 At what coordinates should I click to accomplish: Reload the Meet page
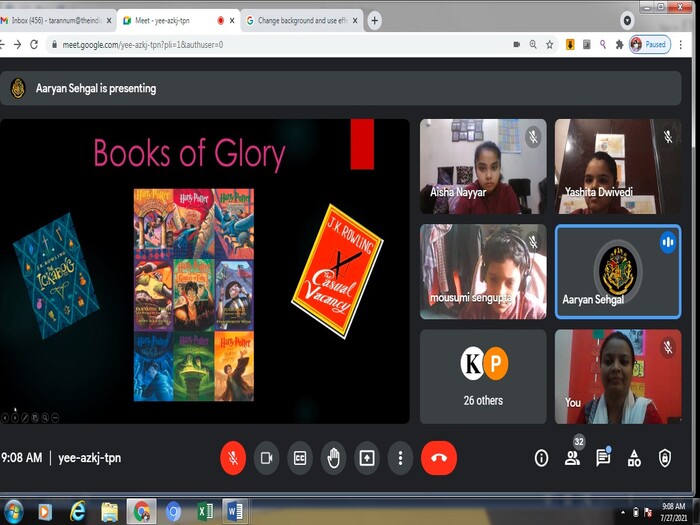pos(34,44)
